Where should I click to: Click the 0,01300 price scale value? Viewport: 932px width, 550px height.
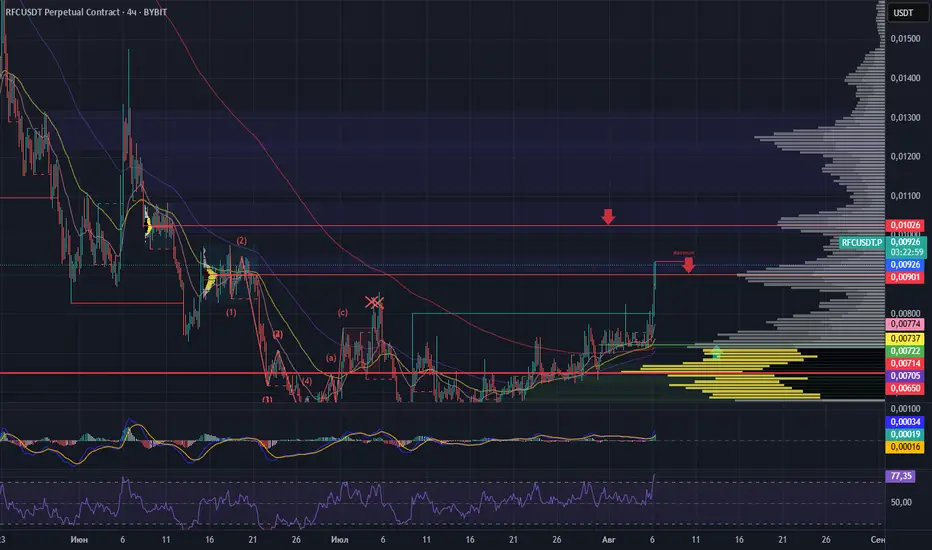905,117
